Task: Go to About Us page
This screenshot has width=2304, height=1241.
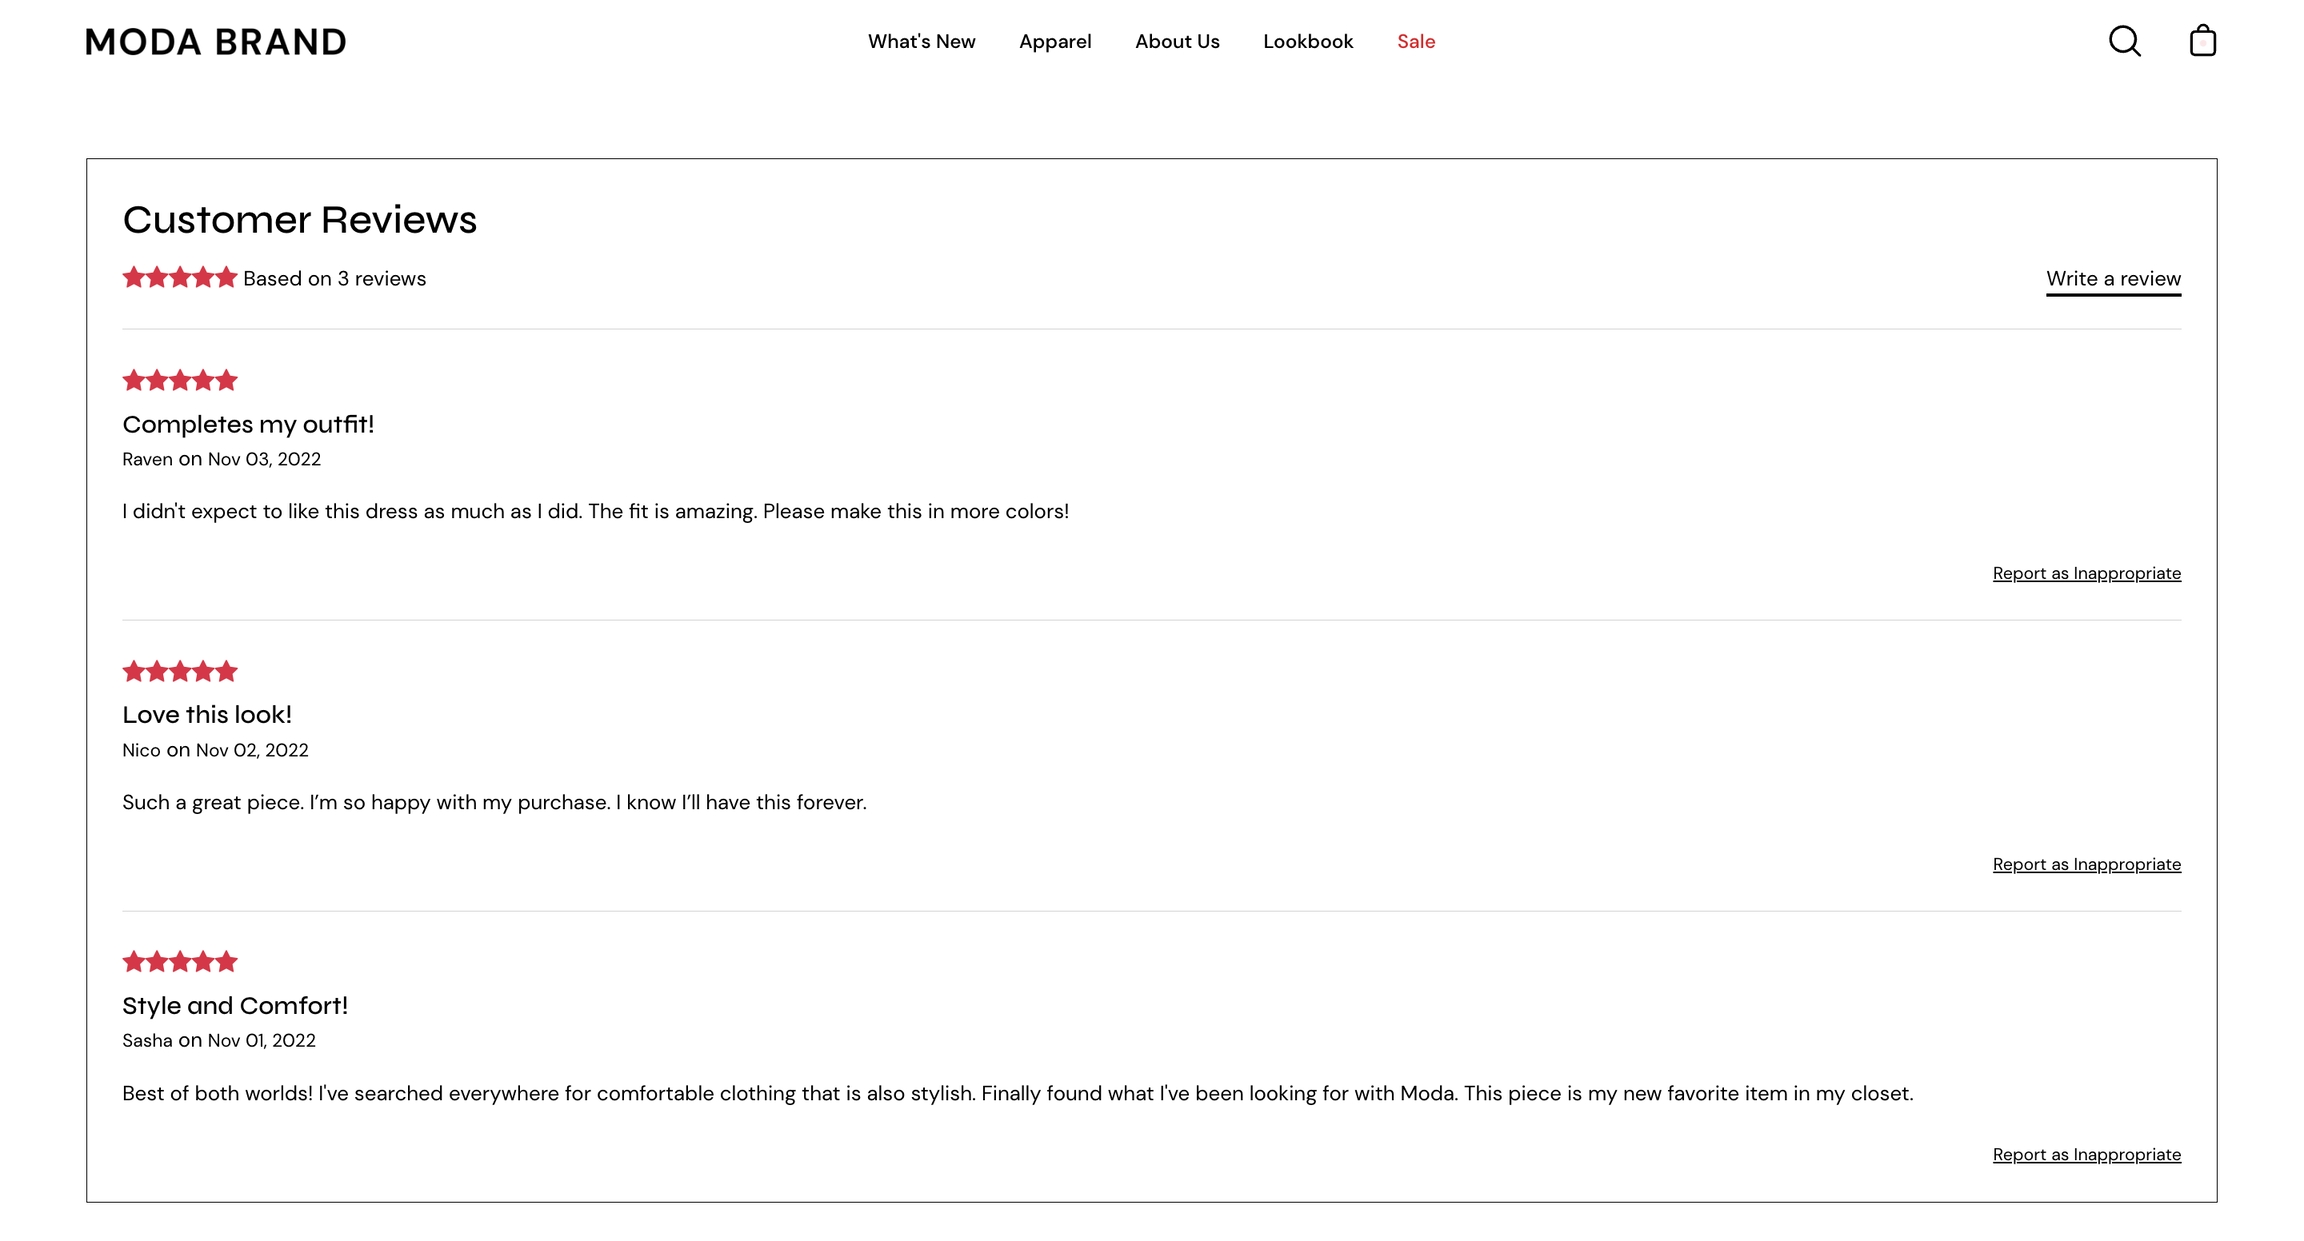Action: (1177, 42)
